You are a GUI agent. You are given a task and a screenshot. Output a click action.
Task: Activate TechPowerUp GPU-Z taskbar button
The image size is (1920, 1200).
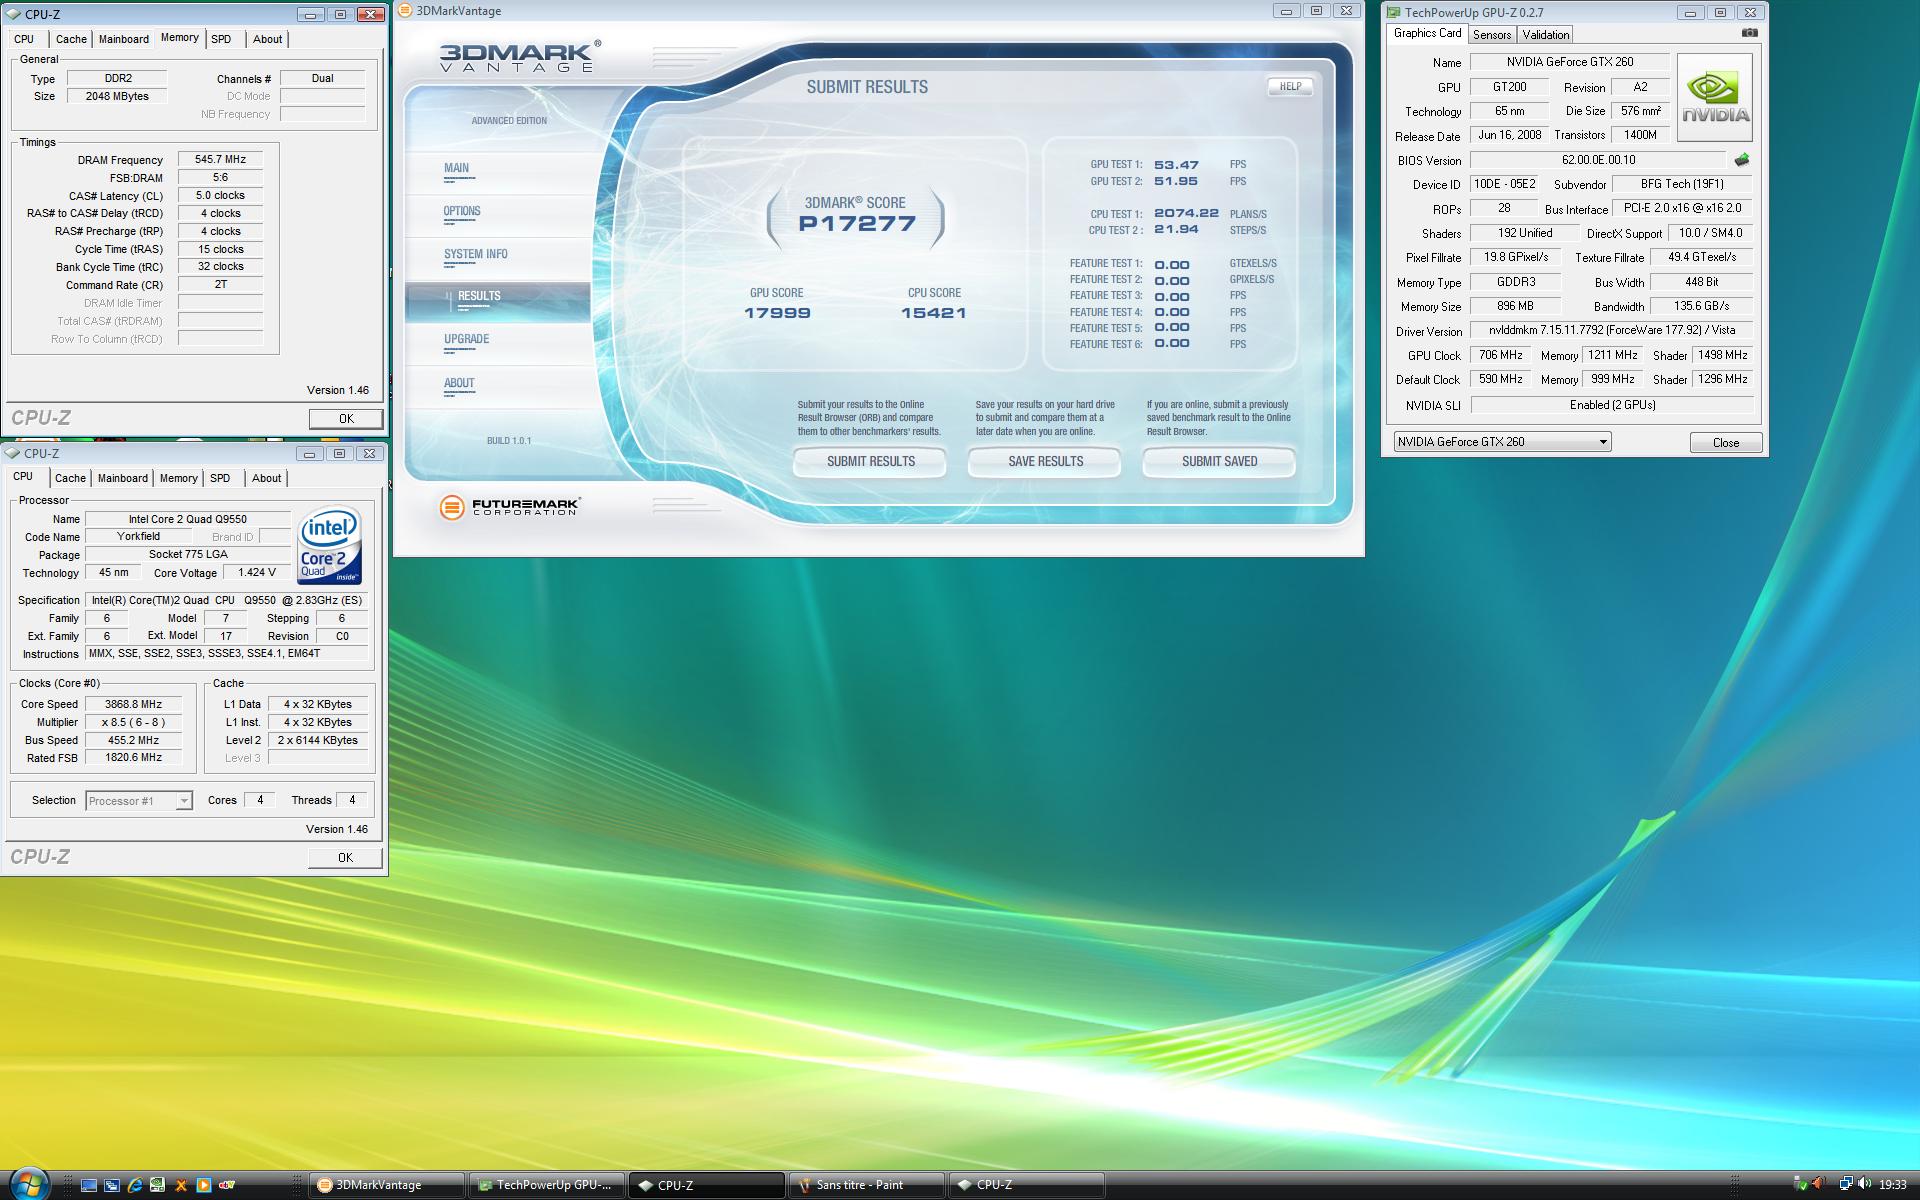pyautogui.click(x=547, y=1185)
